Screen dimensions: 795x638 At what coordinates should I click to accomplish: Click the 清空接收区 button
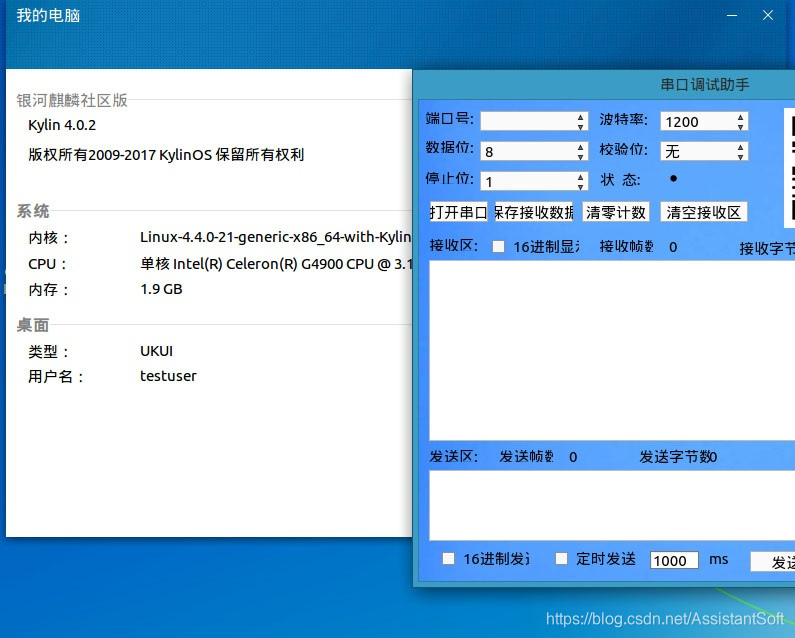tap(704, 212)
